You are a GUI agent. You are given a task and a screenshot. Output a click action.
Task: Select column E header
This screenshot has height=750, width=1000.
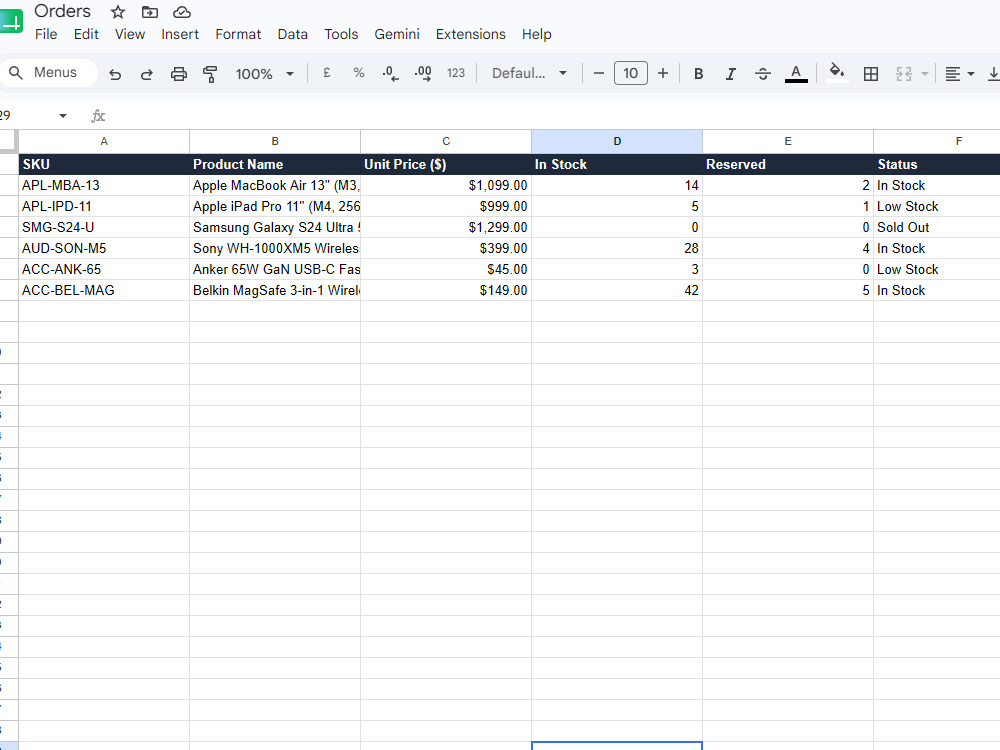point(788,142)
